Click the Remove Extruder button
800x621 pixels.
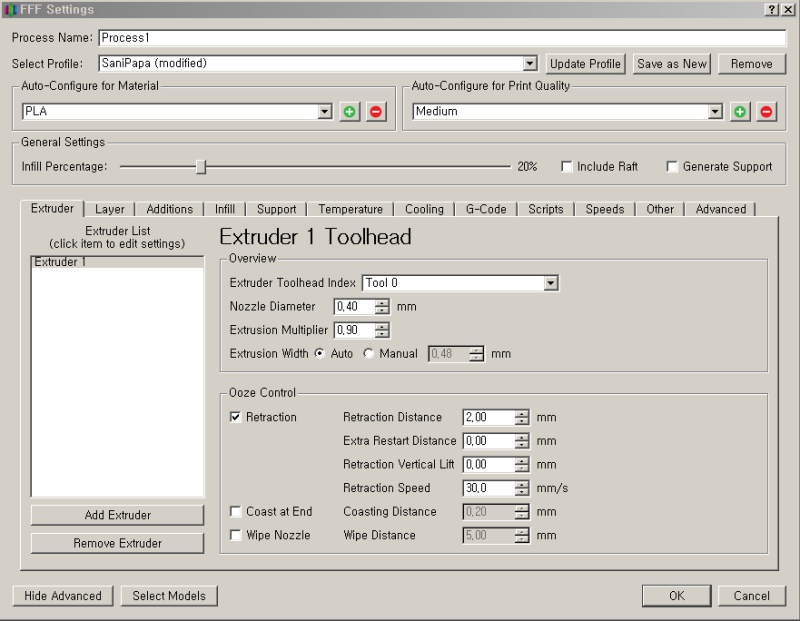[117, 543]
